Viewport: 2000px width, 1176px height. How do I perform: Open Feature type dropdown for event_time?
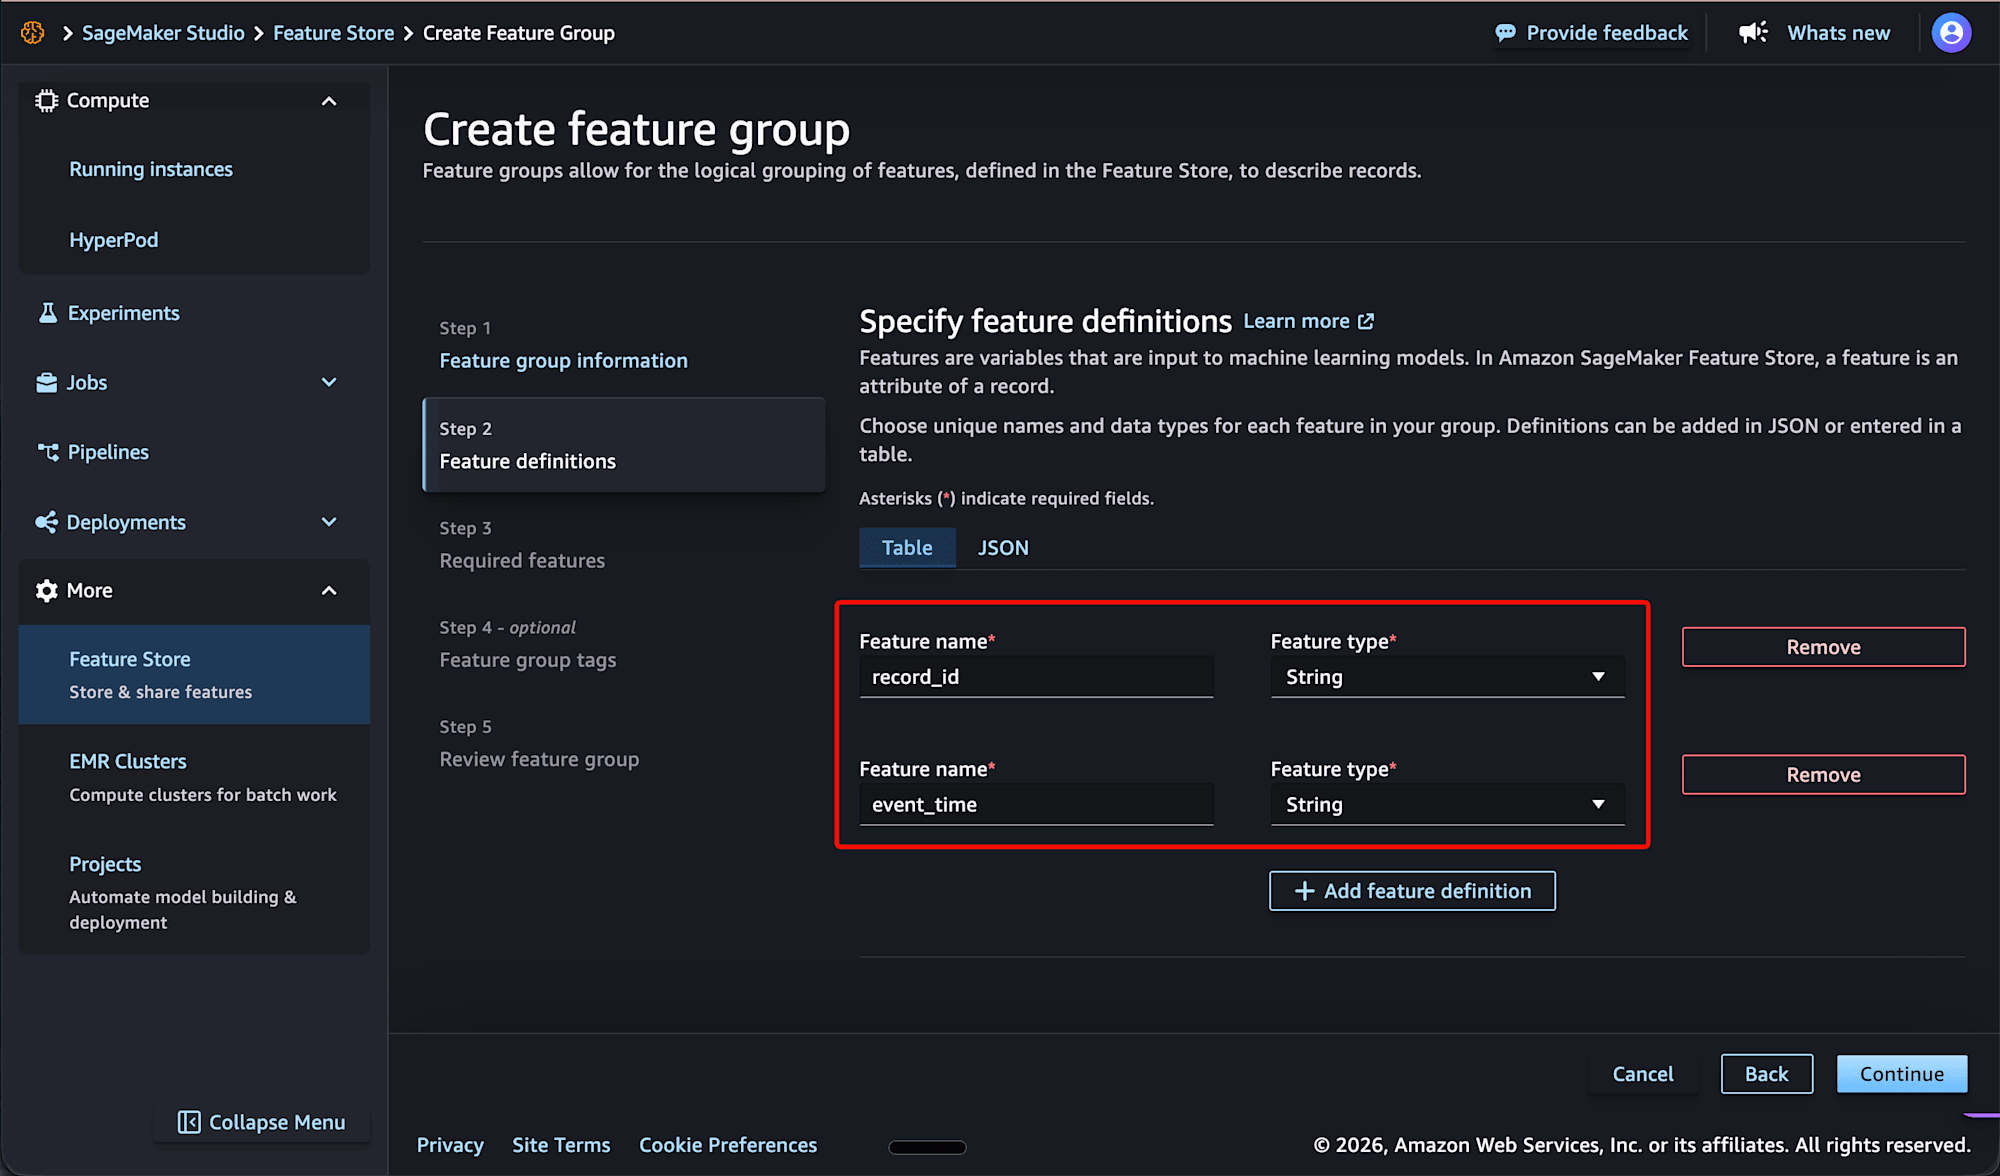click(1447, 805)
